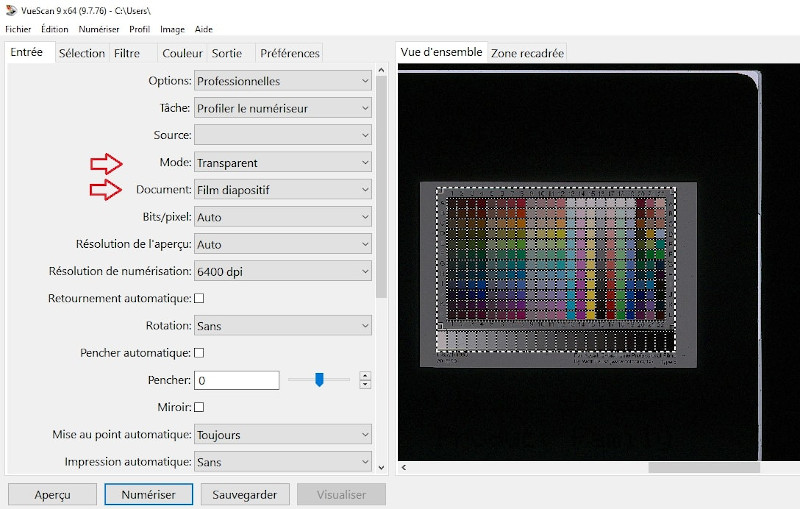Open the Numériser menu in menu bar

[99, 29]
